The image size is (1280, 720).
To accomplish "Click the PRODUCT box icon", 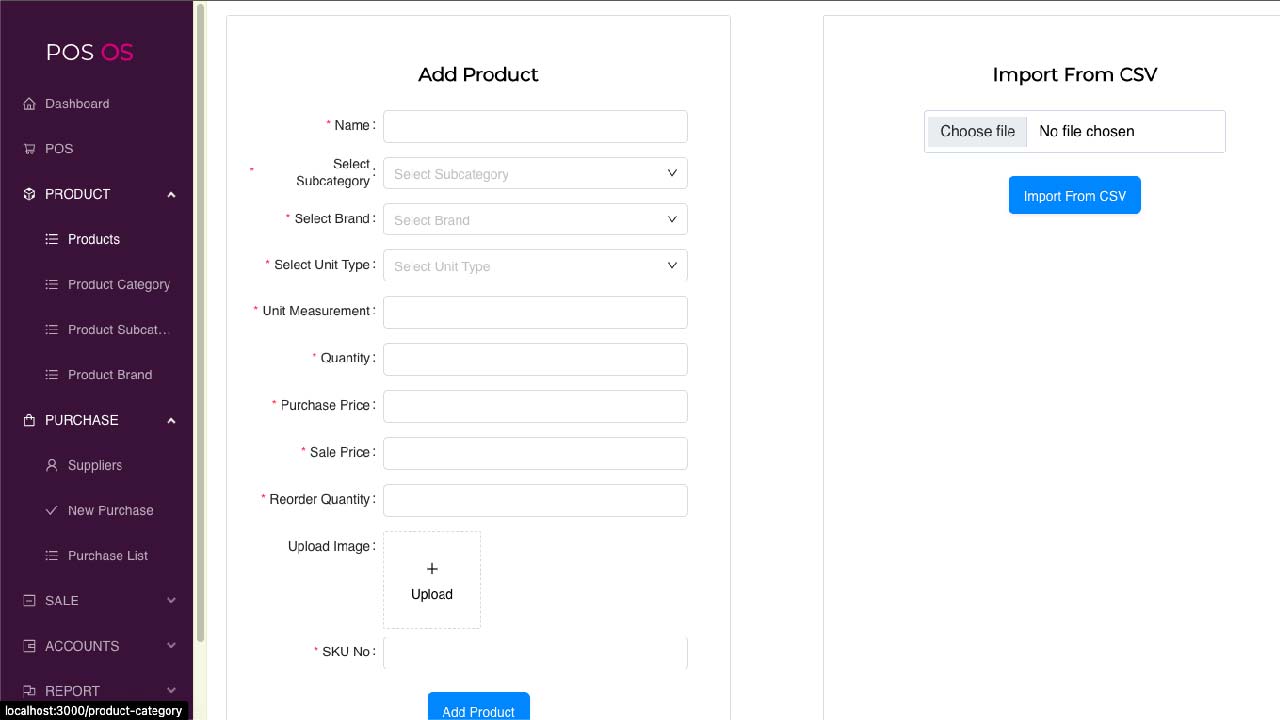I will coord(29,194).
